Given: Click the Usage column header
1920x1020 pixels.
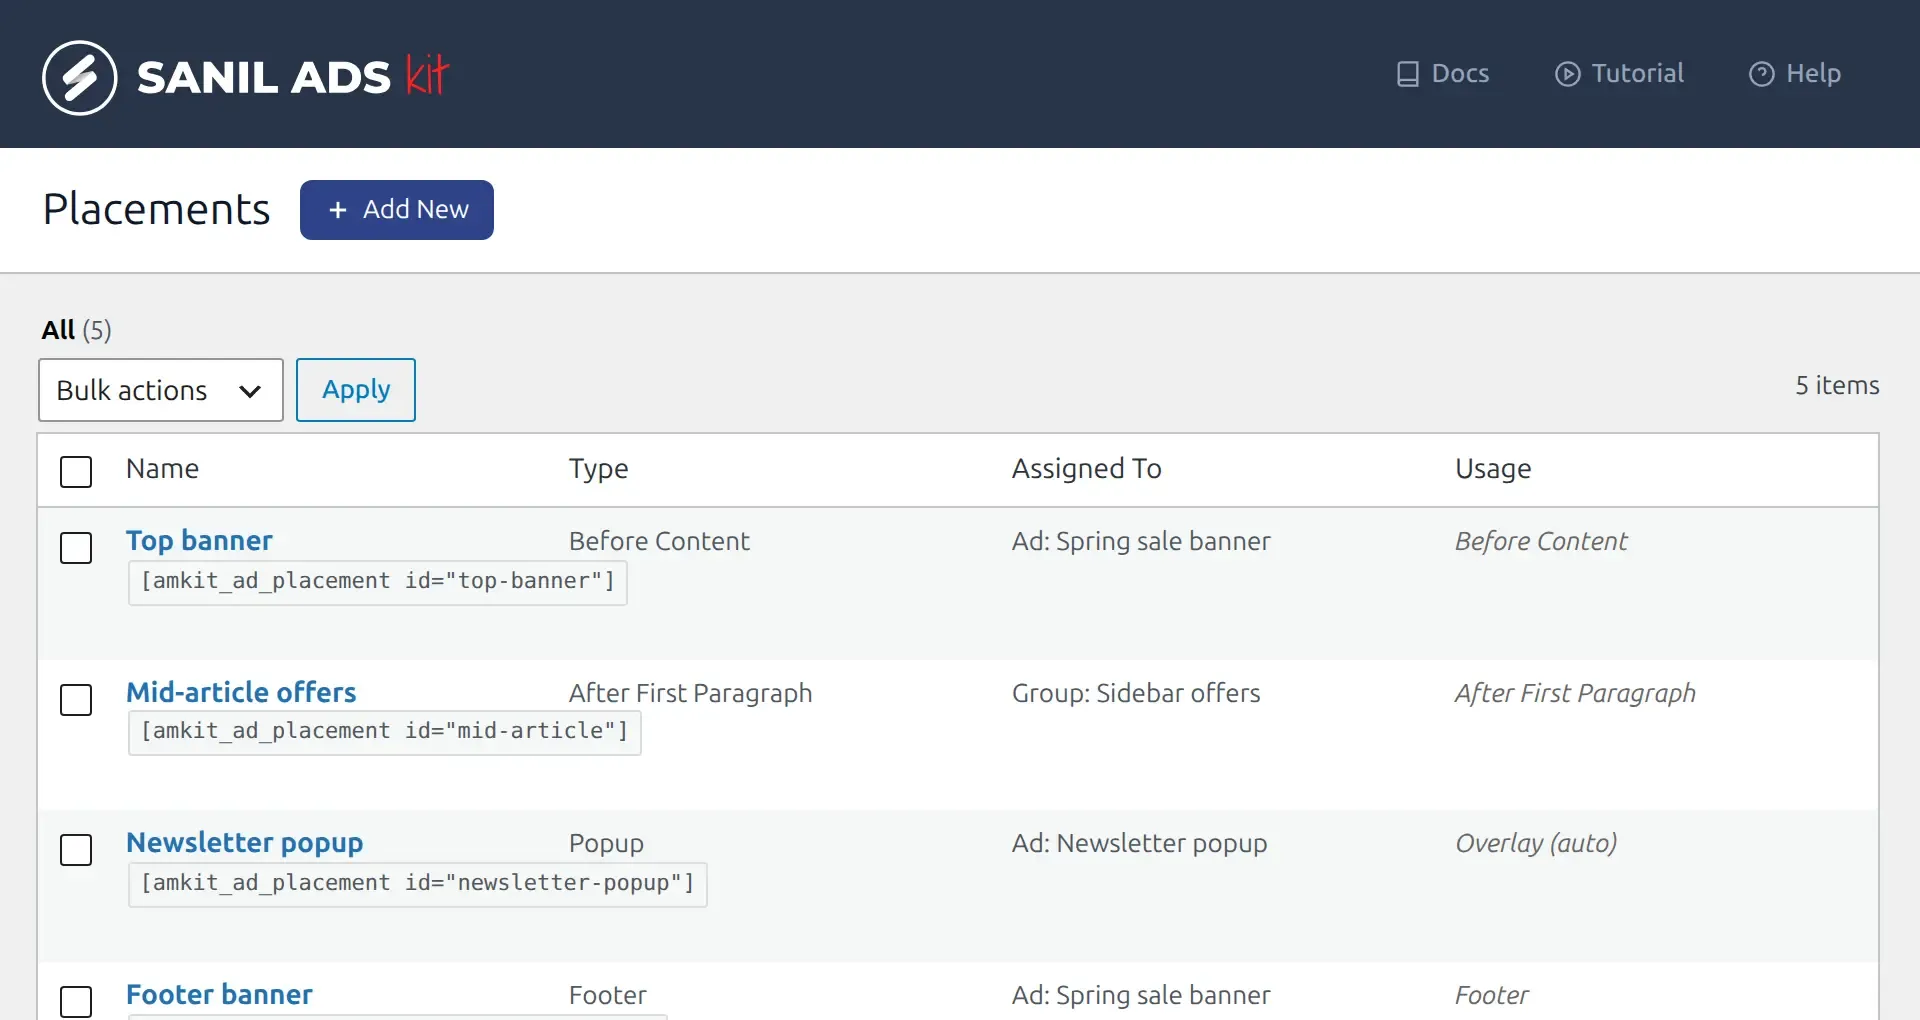Looking at the screenshot, I should click(1493, 469).
